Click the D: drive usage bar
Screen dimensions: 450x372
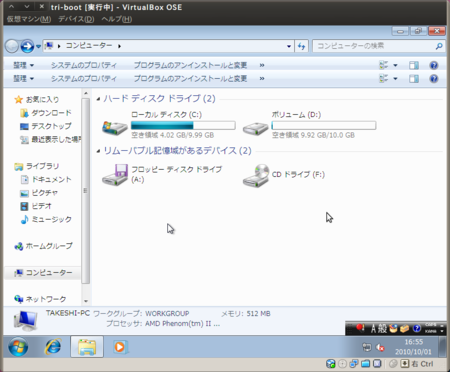324,125
